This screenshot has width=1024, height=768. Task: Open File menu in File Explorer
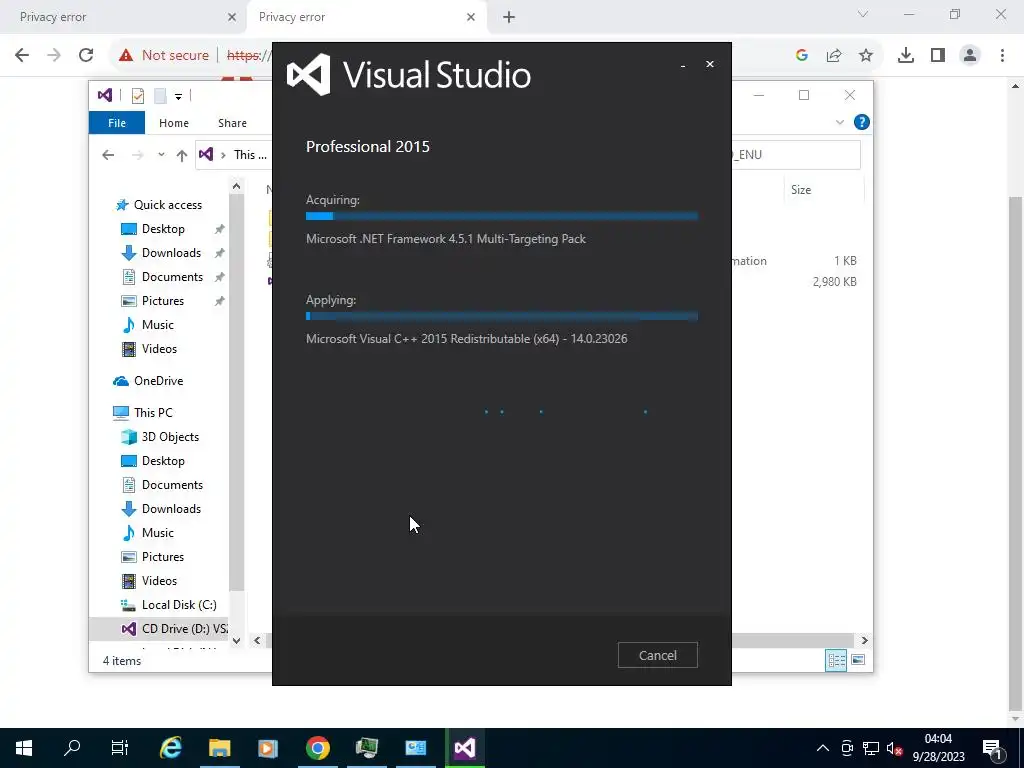click(117, 123)
